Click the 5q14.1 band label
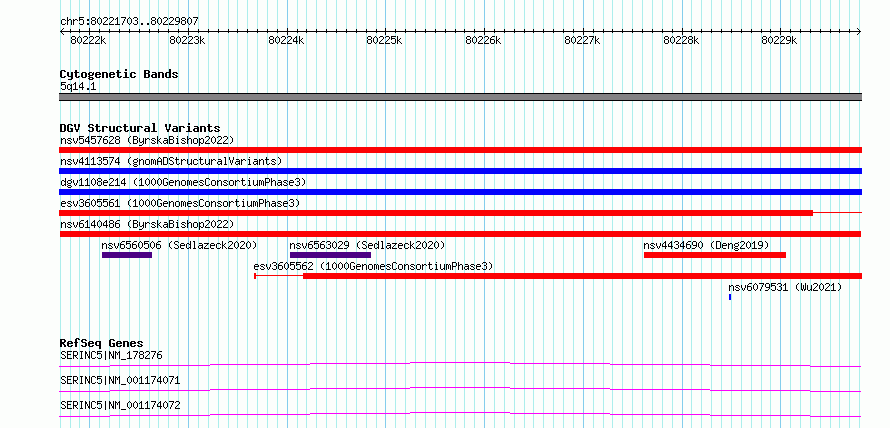 78,86
